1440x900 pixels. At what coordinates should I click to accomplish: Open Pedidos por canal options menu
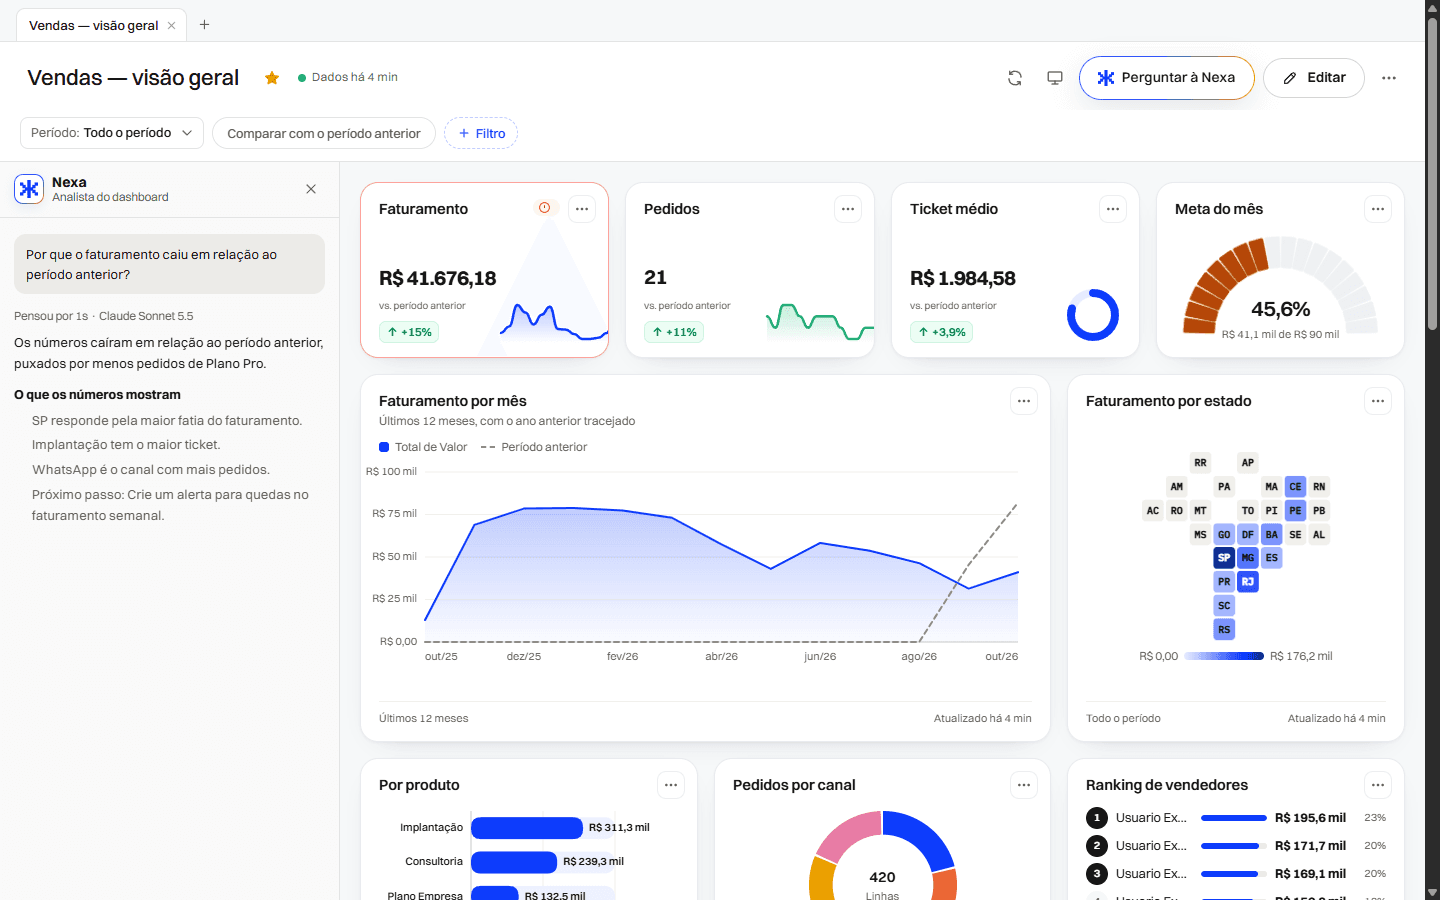pyautogui.click(x=1024, y=785)
